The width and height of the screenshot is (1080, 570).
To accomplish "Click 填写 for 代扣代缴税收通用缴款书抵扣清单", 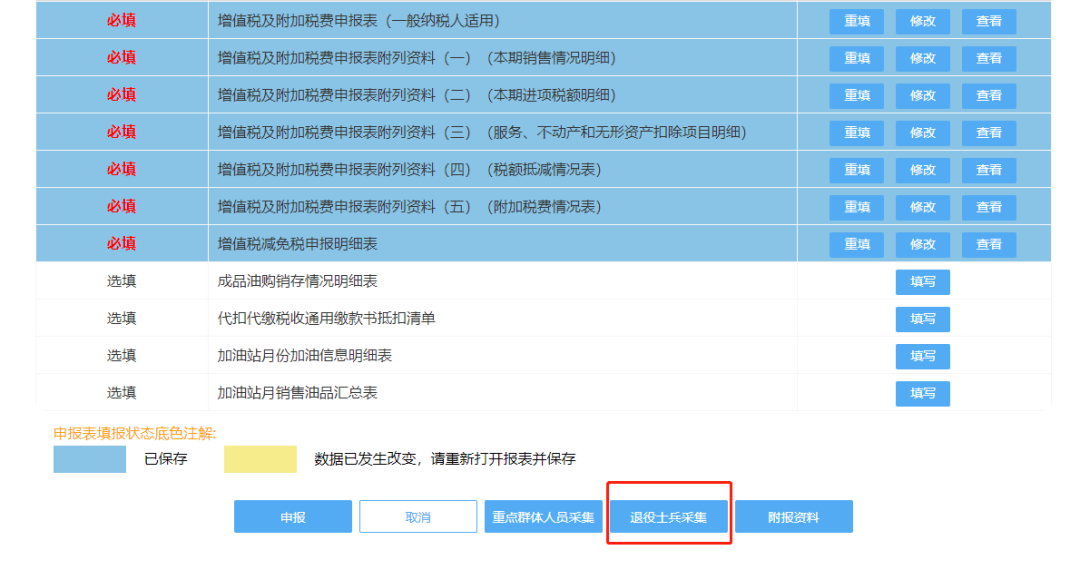I will click(x=922, y=319).
